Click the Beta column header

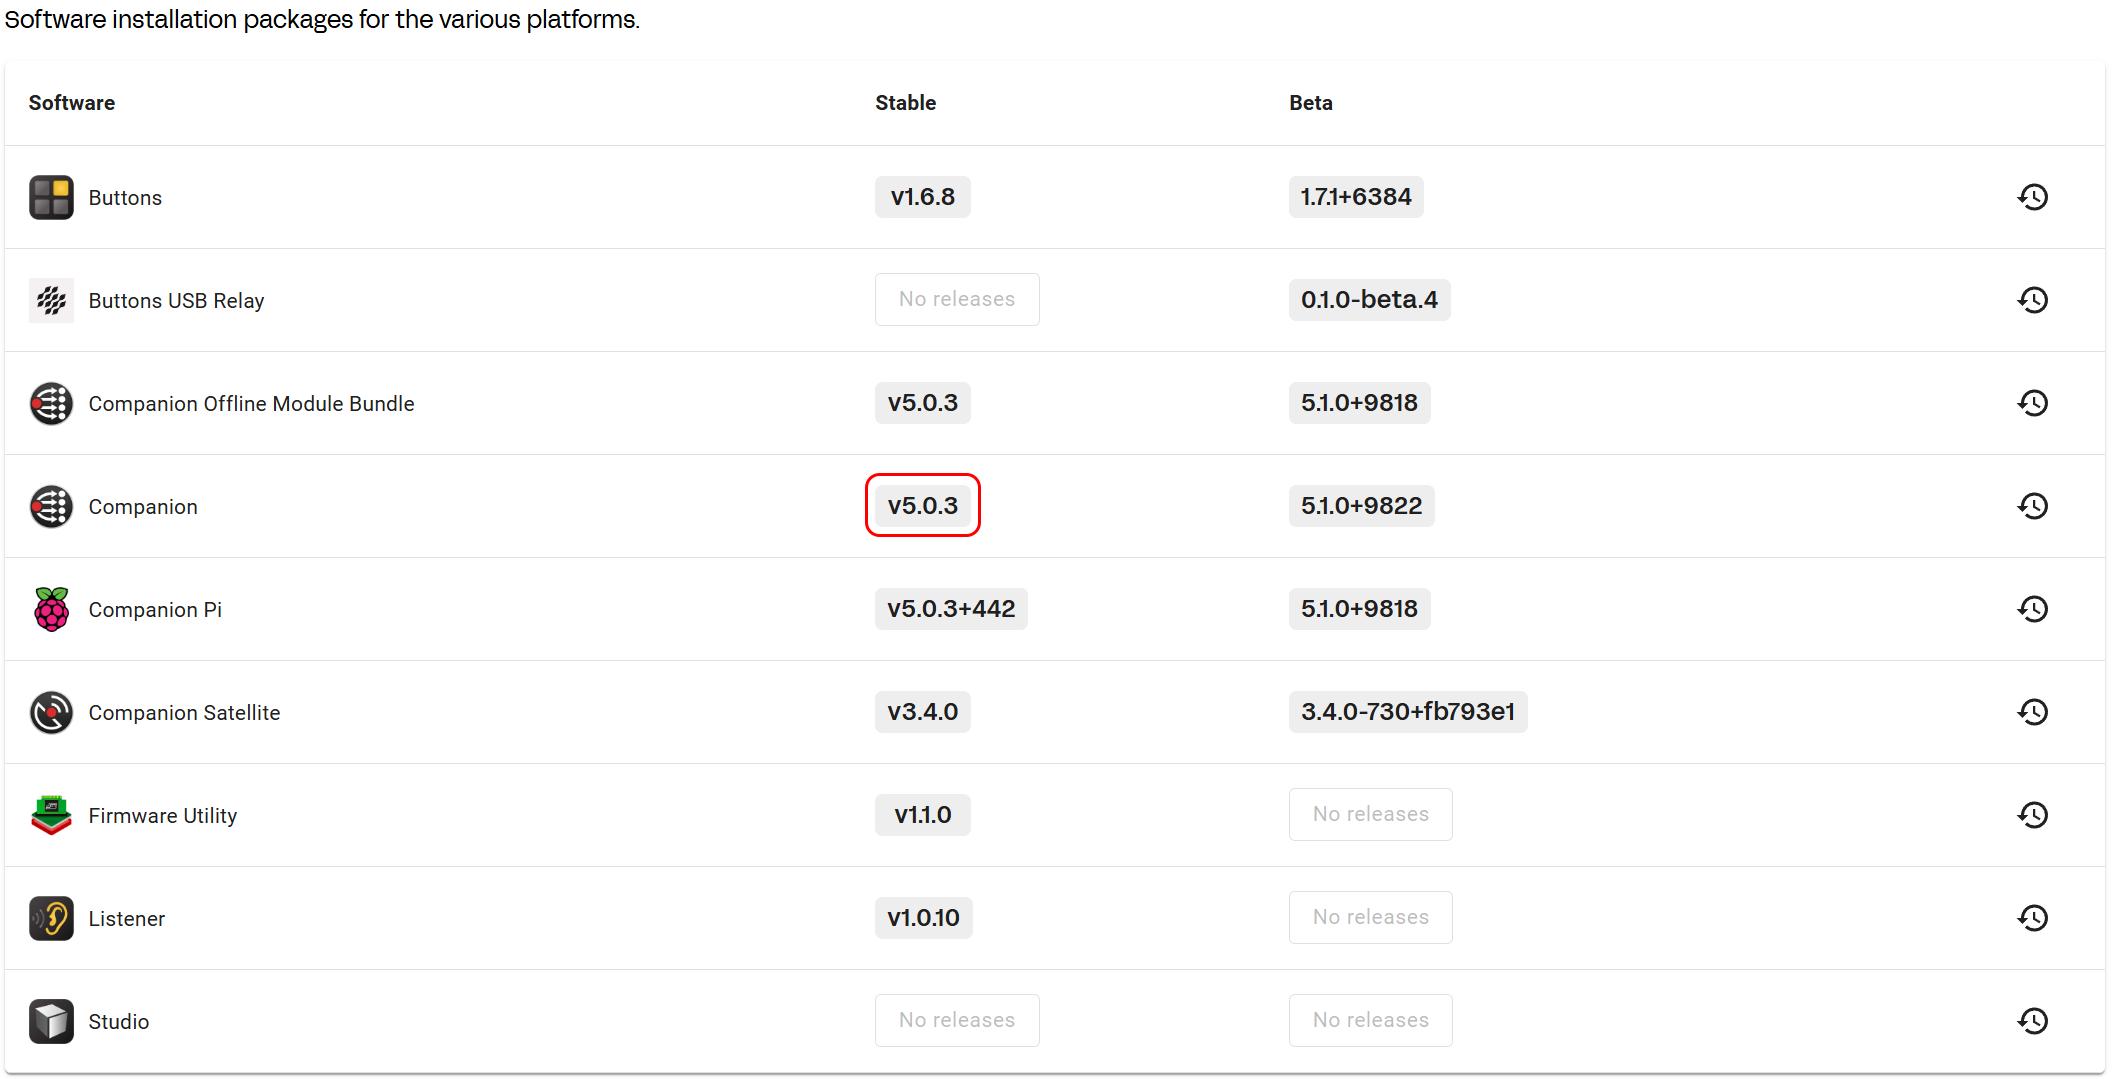click(x=1311, y=103)
